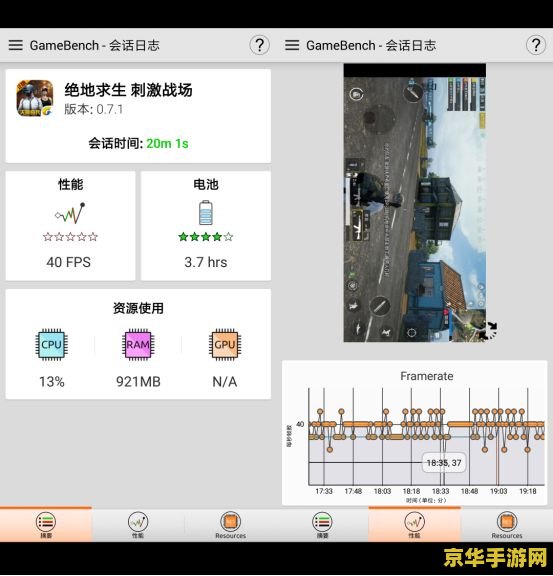Open the 性能 40 FPS card

[x=70, y=226]
